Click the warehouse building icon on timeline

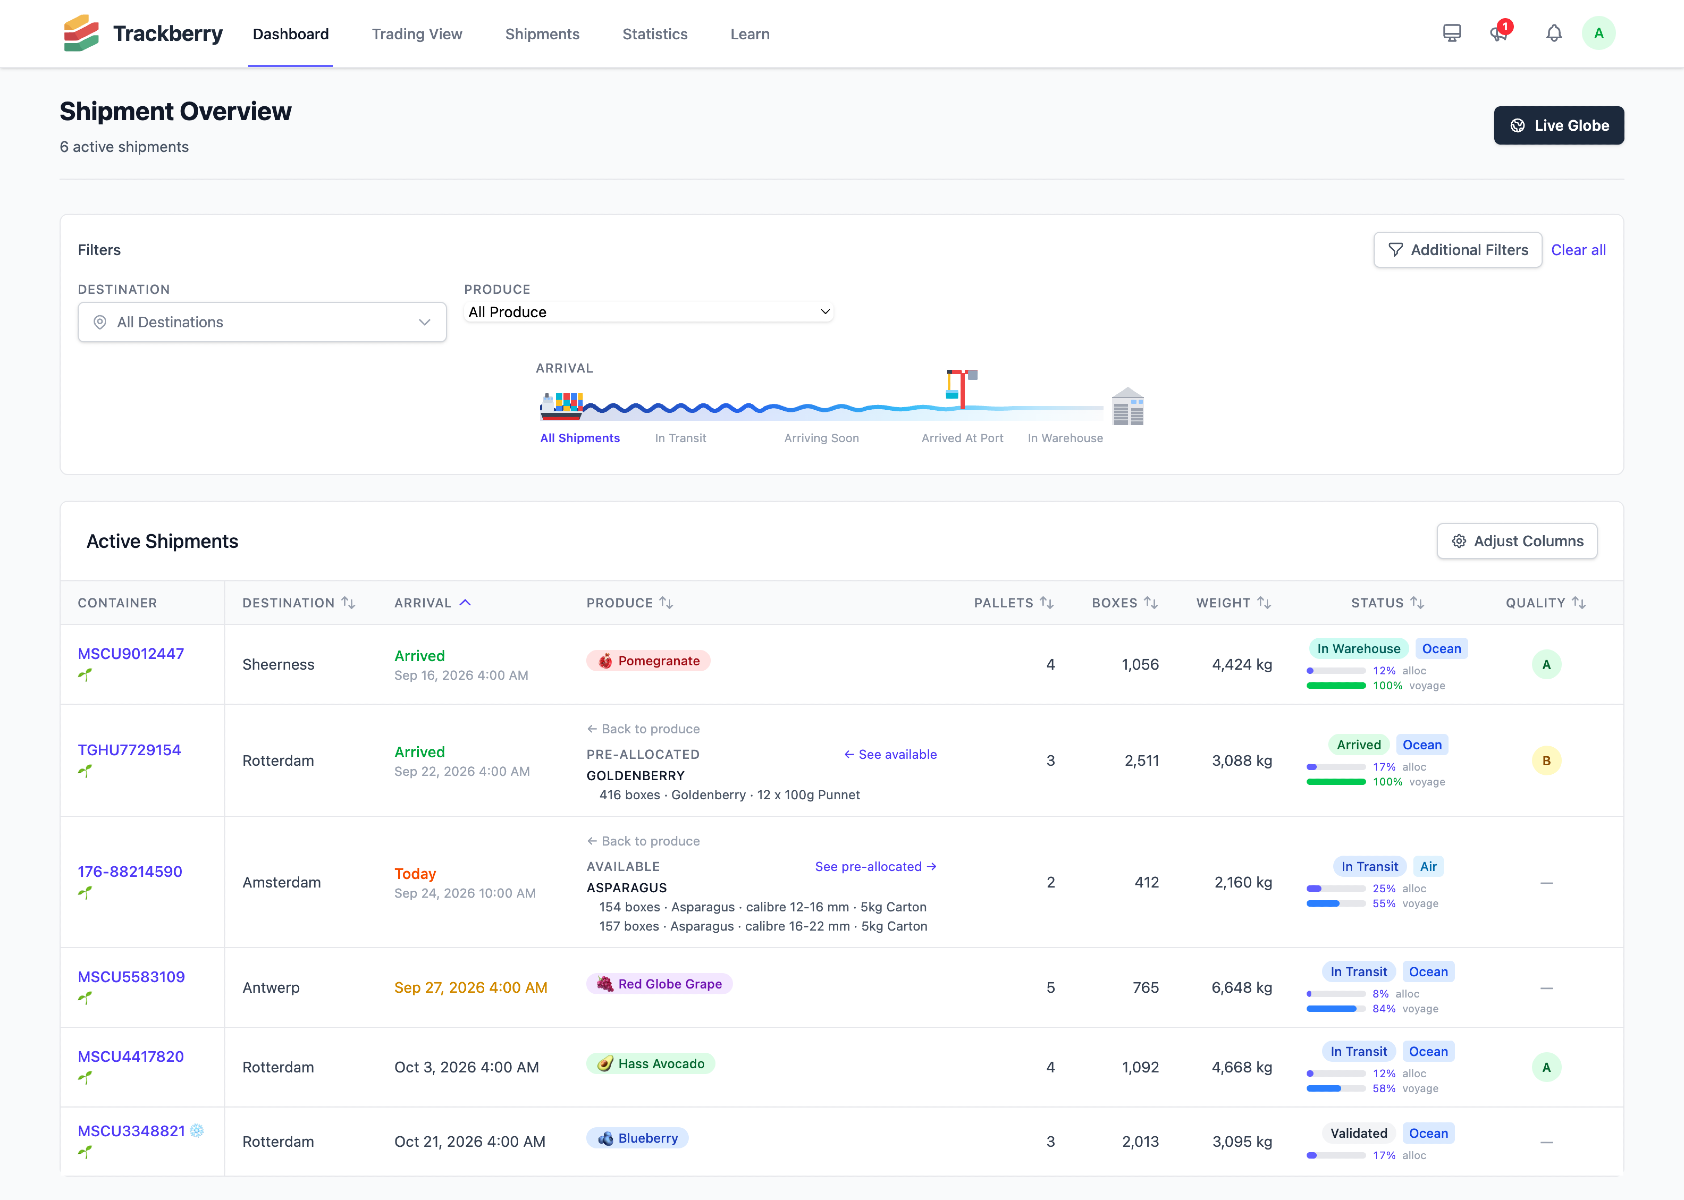click(1128, 406)
